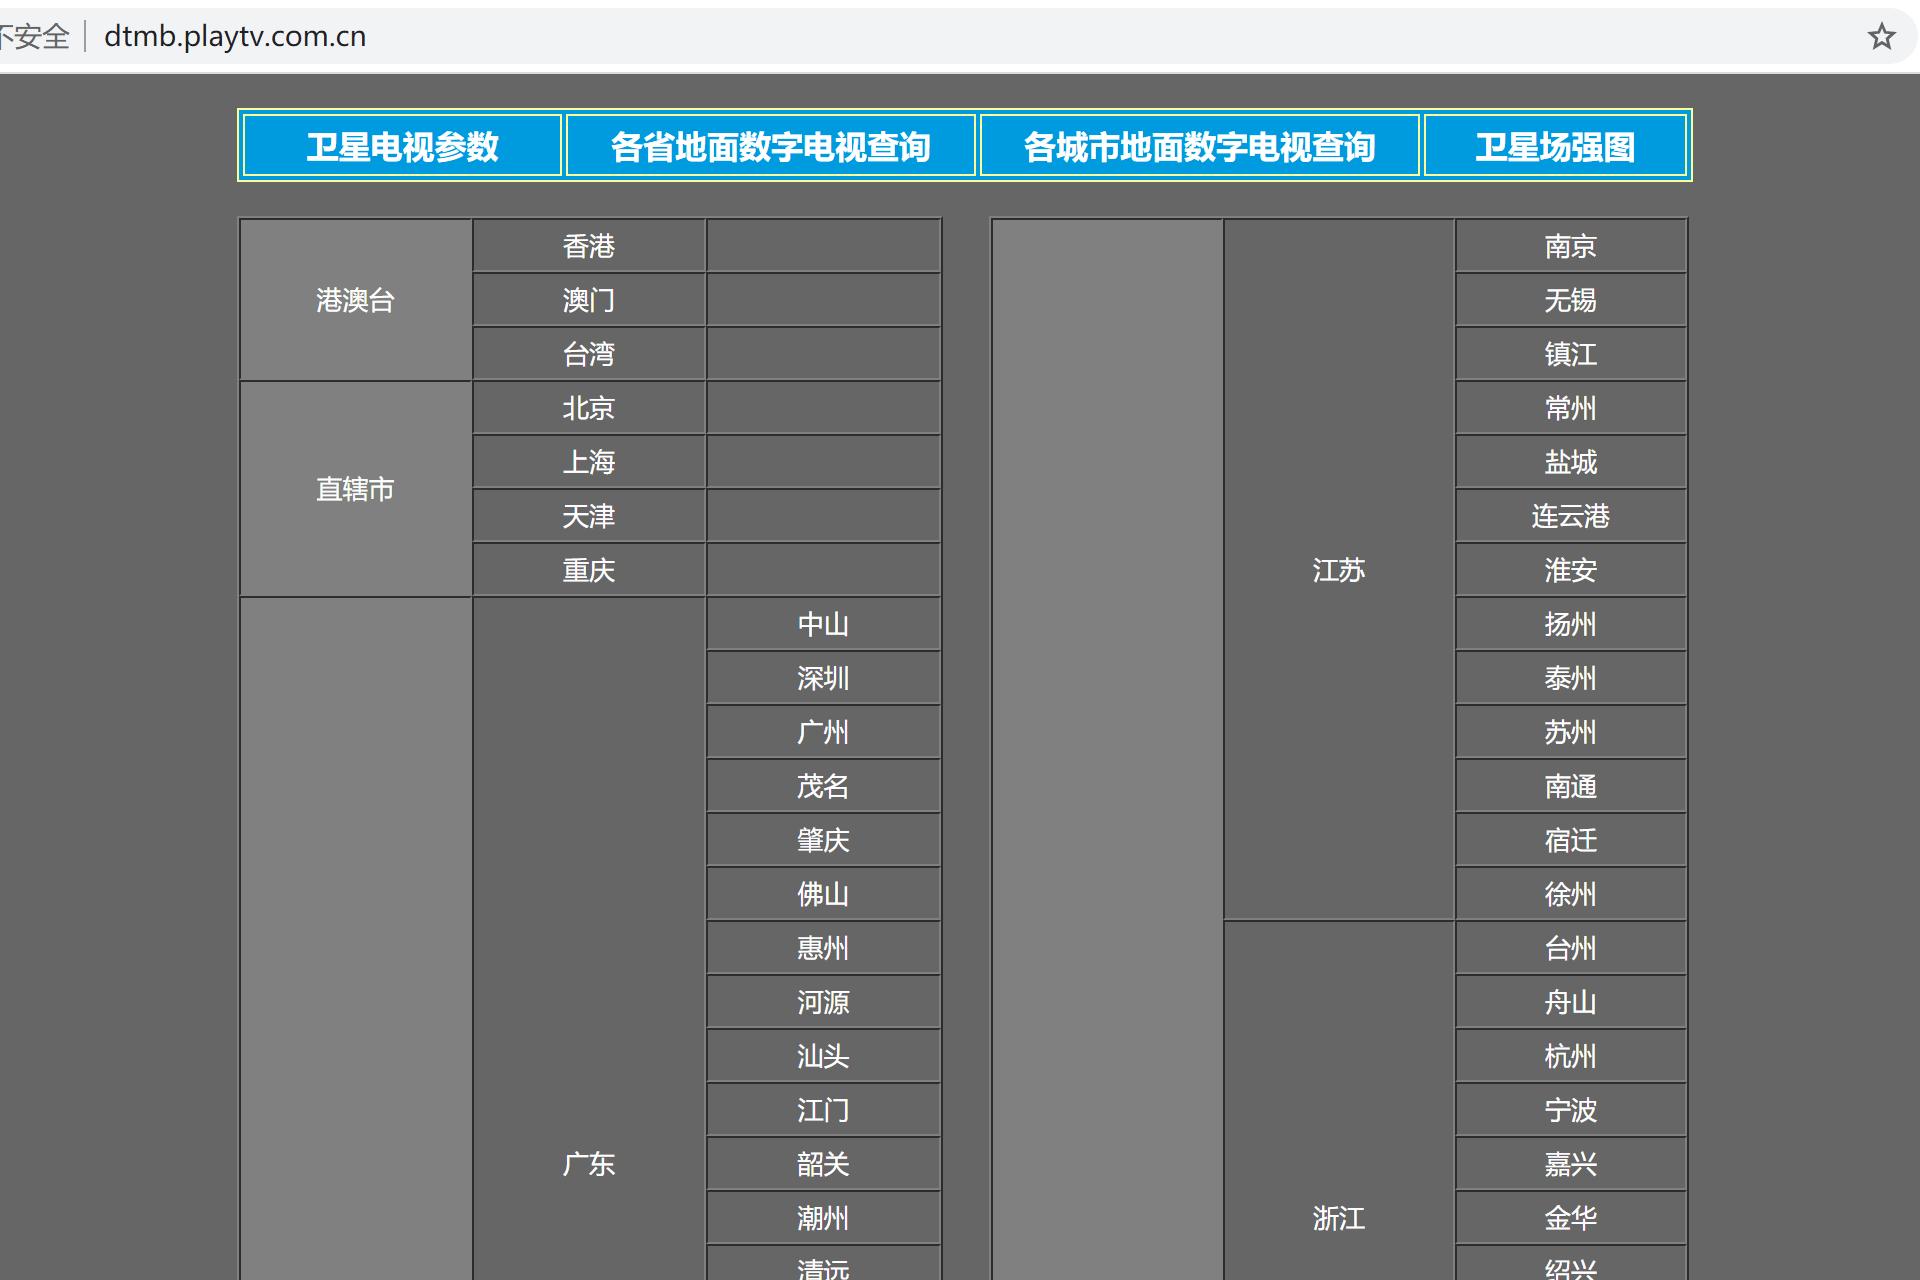This screenshot has height=1280, width=1920.
Task: Click the 杭州 cell under 浙江
Action: (x=1570, y=1056)
